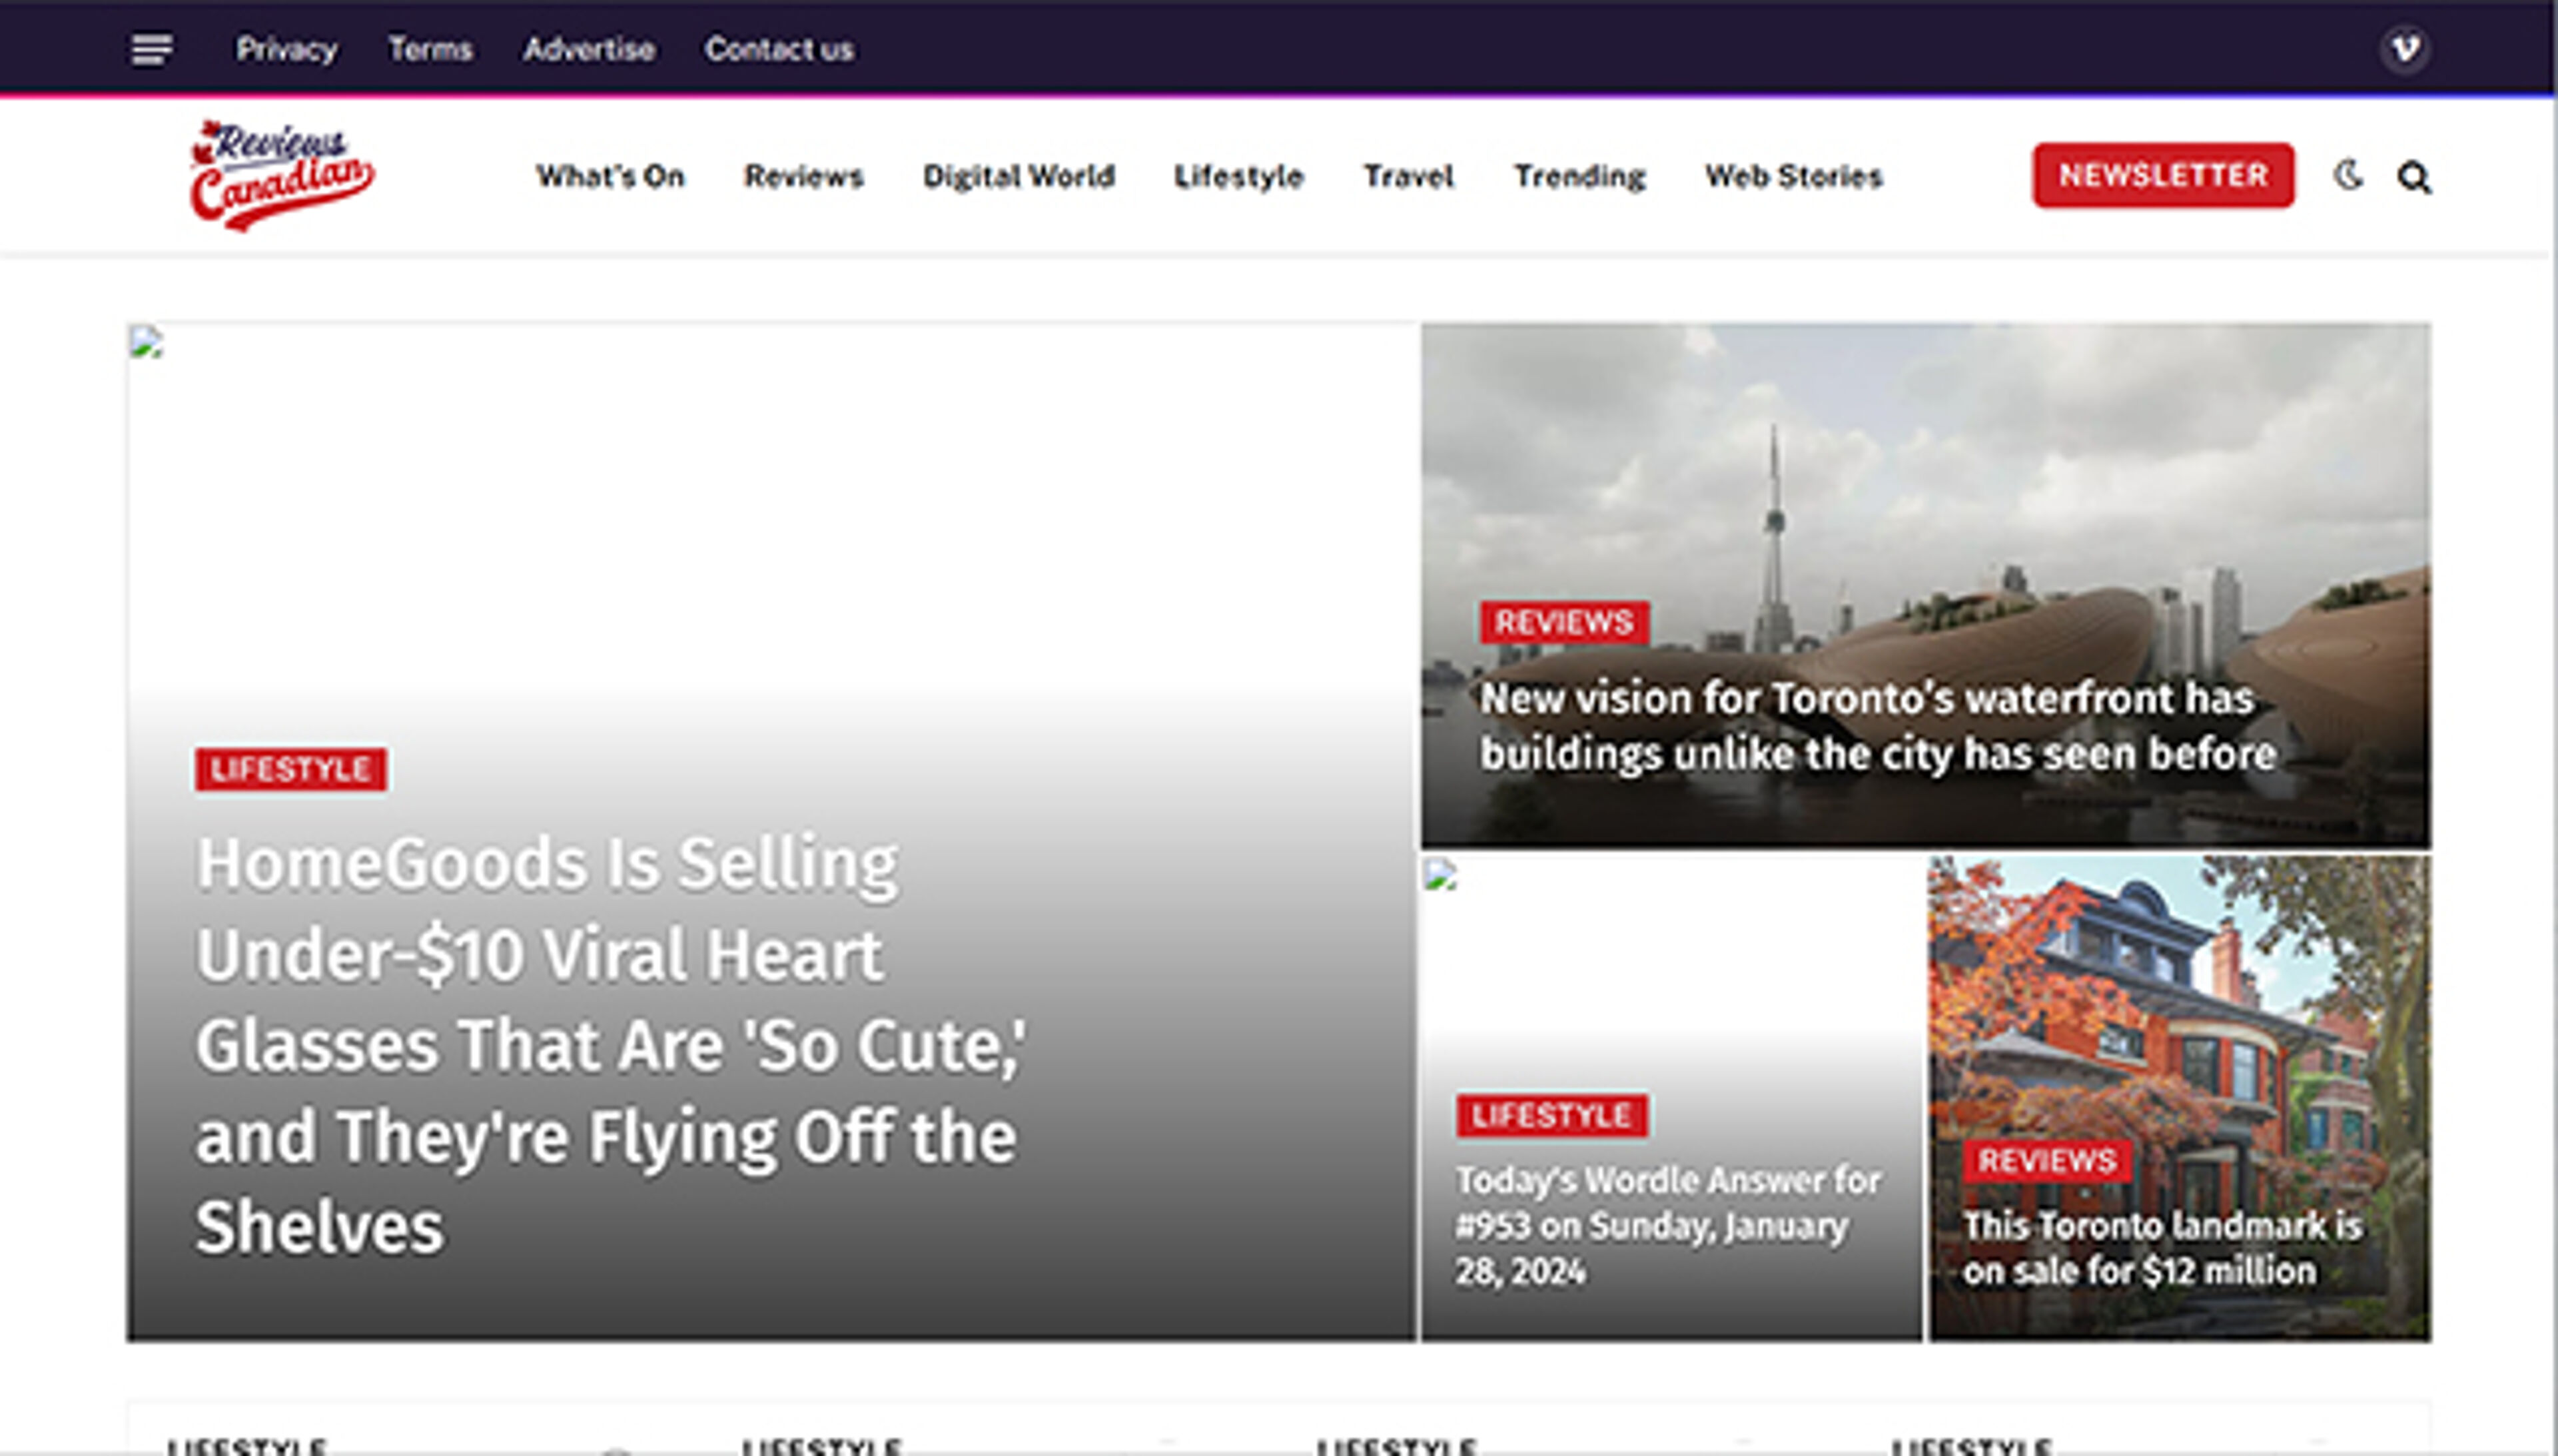Viewport: 2558px width, 1456px height.
Task: Open the HomeGoods heart glasses headline
Action: pyautogui.click(x=610, y=1044)
